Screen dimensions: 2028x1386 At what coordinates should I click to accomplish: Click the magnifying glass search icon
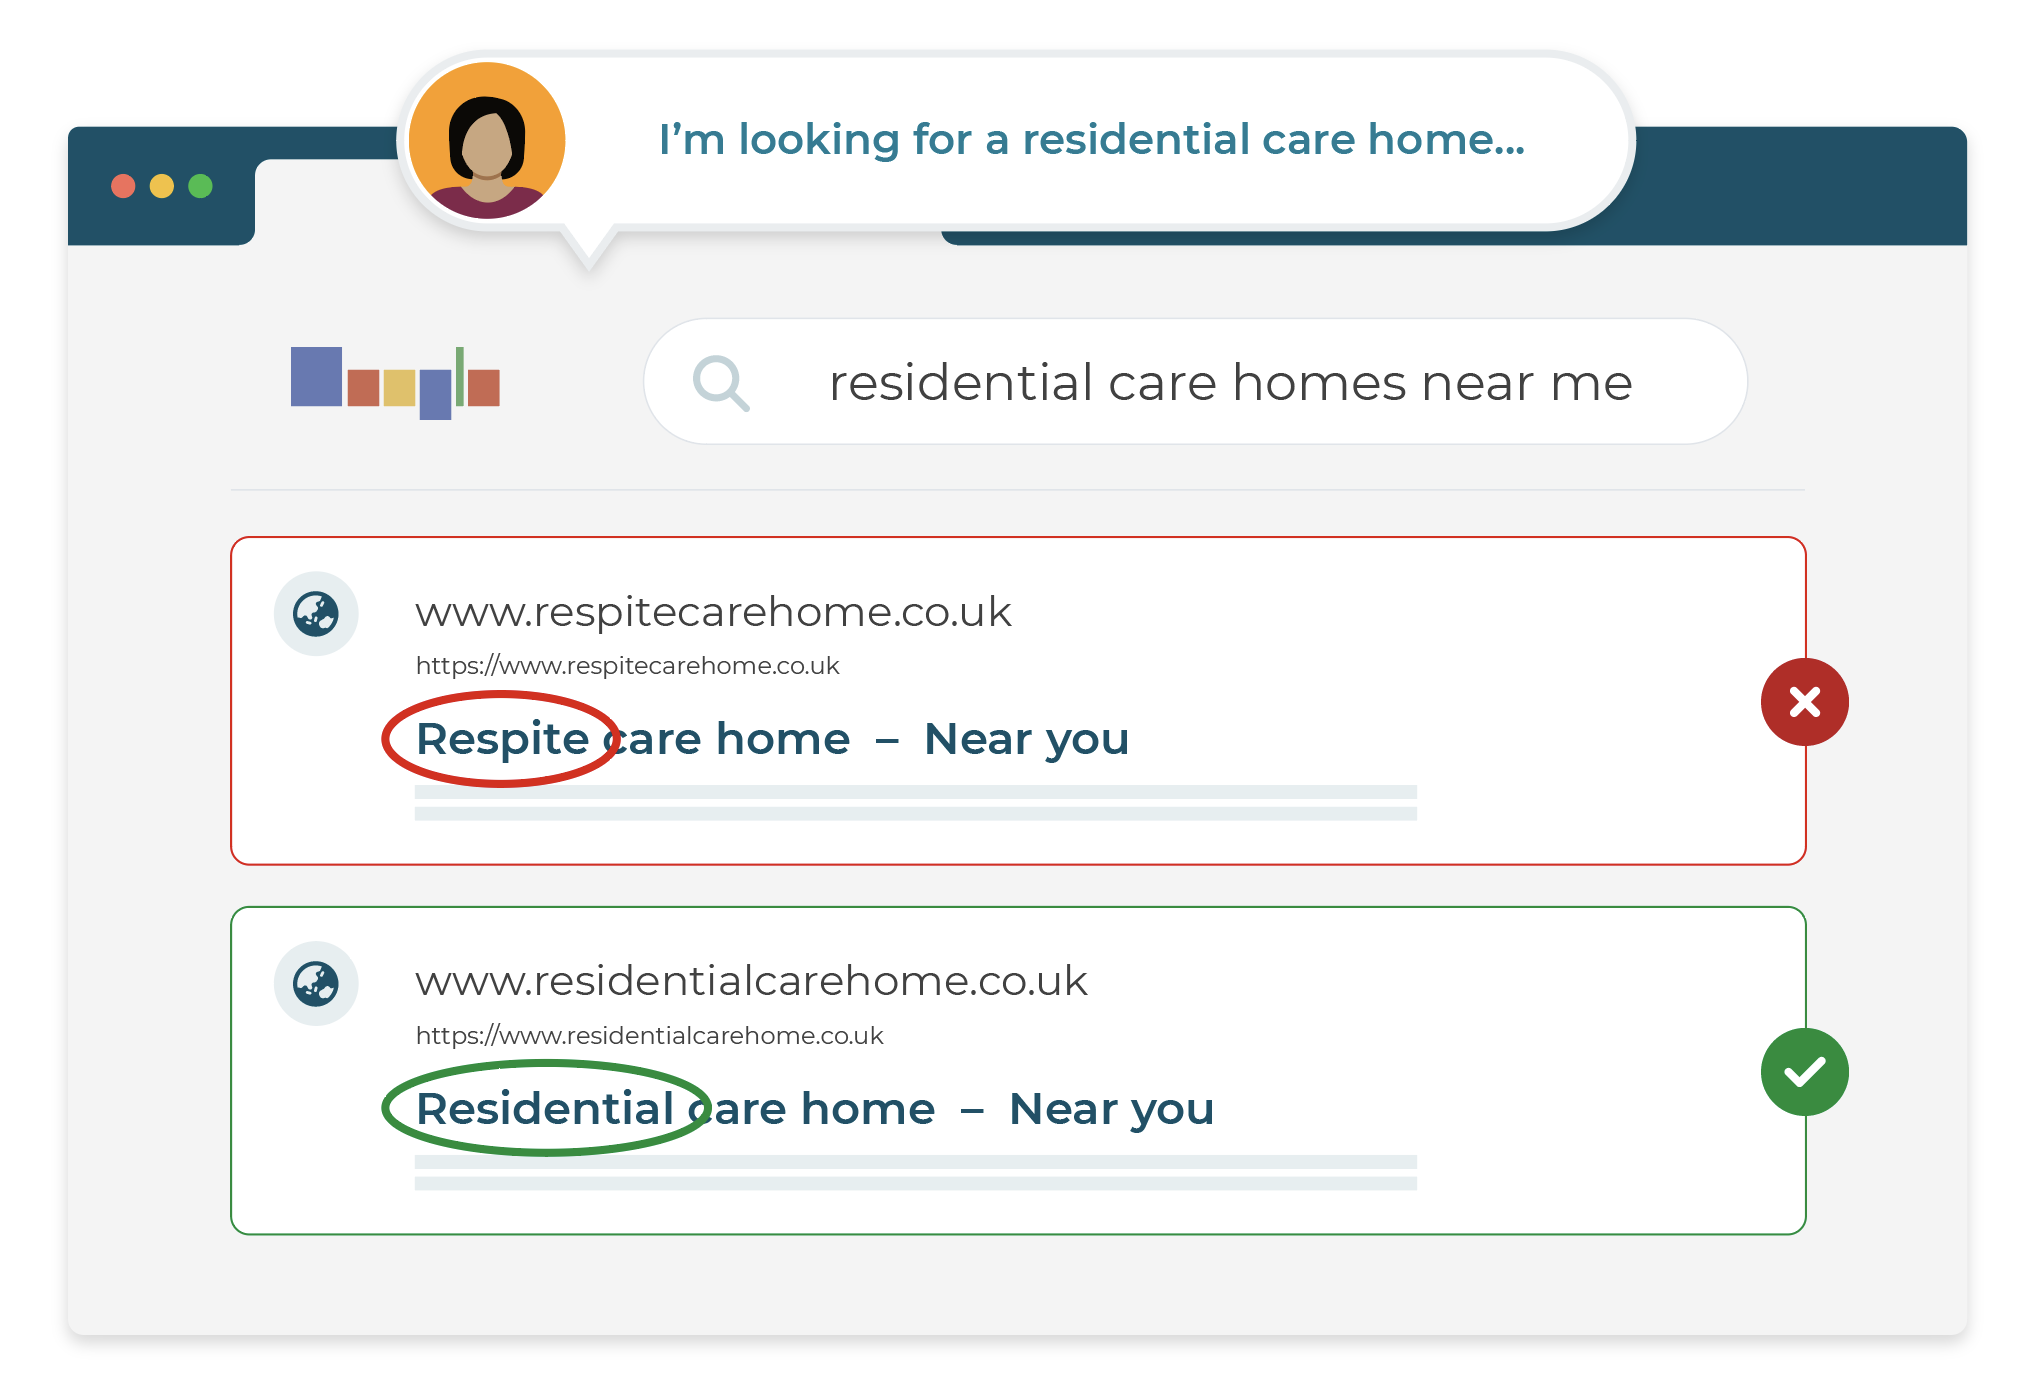pos(721,383)
